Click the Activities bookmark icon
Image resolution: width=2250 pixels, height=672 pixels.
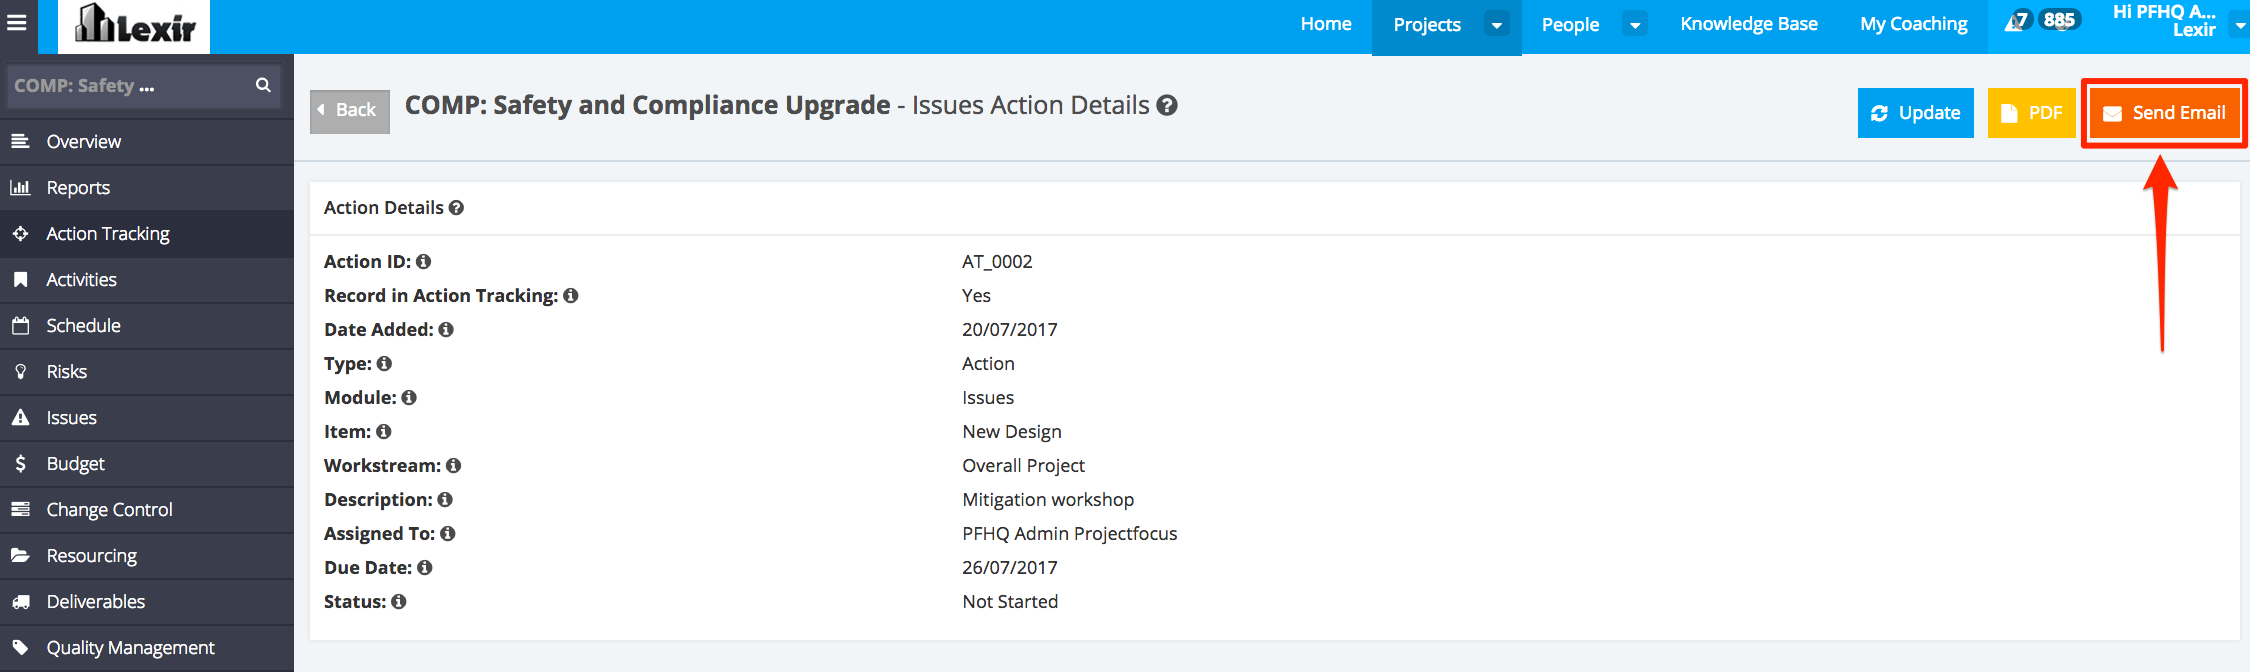[20, 279]
